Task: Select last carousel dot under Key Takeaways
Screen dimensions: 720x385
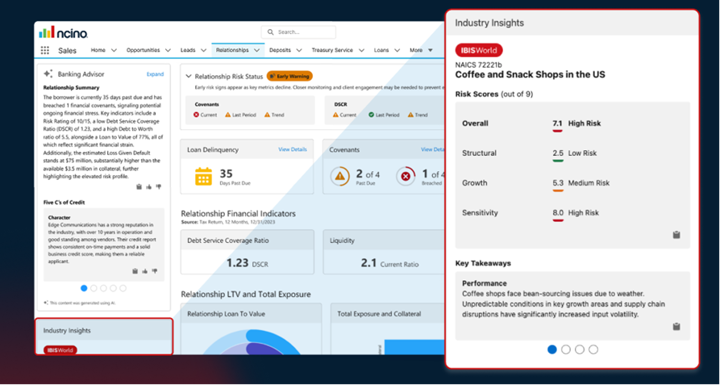Action: click(593, 350)
